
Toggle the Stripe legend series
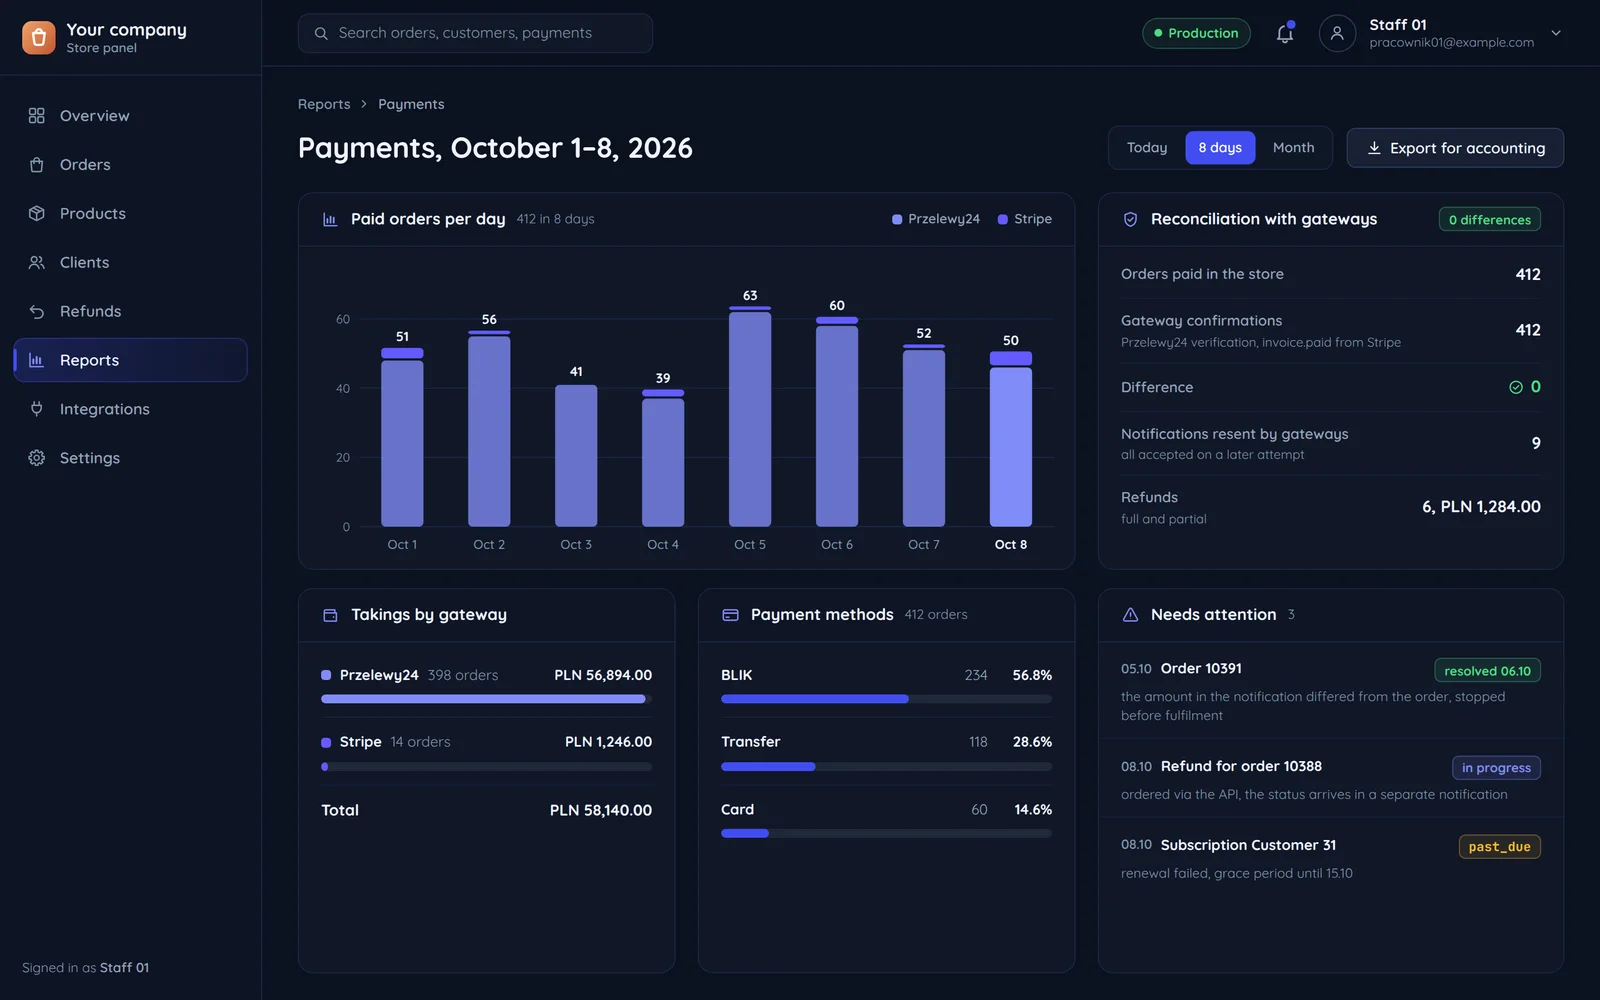[x=1025, y=219]
